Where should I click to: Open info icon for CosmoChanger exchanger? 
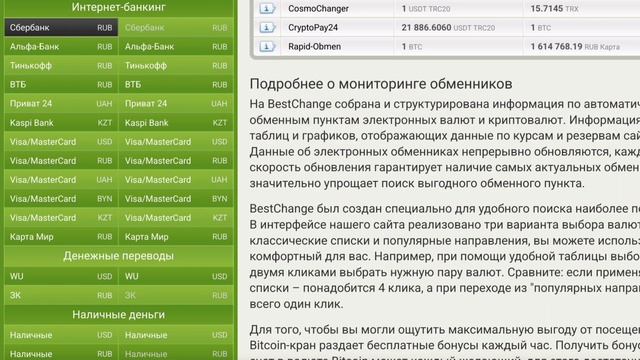point(267,8)
